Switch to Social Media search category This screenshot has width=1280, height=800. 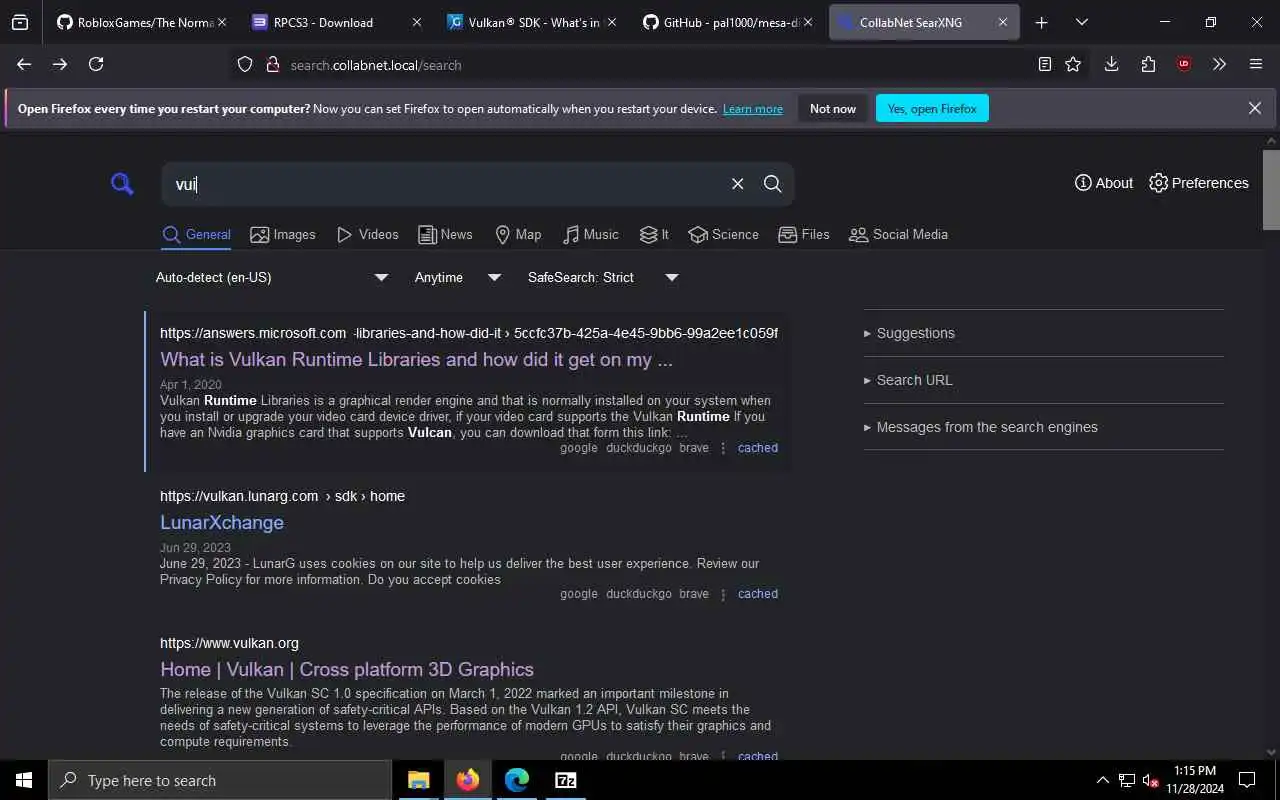[898, 234]
